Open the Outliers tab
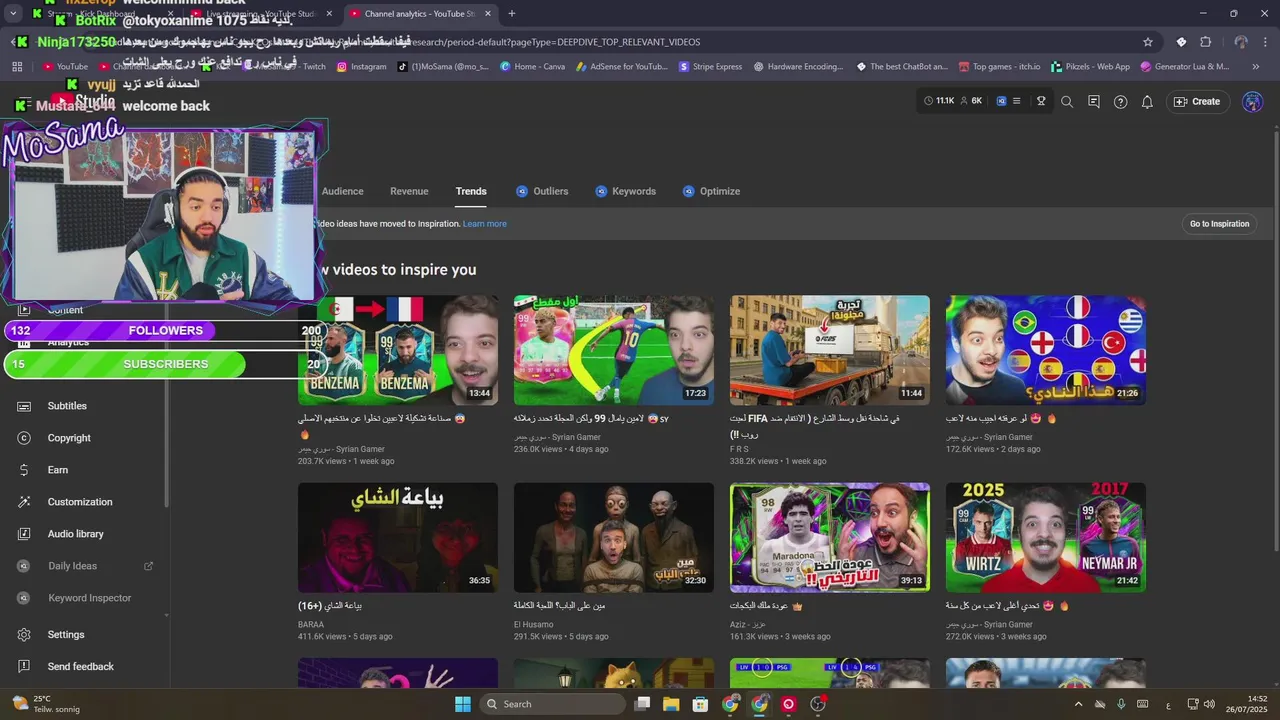The height and width of the screenshot is (720, 1280). pos(542,191)
